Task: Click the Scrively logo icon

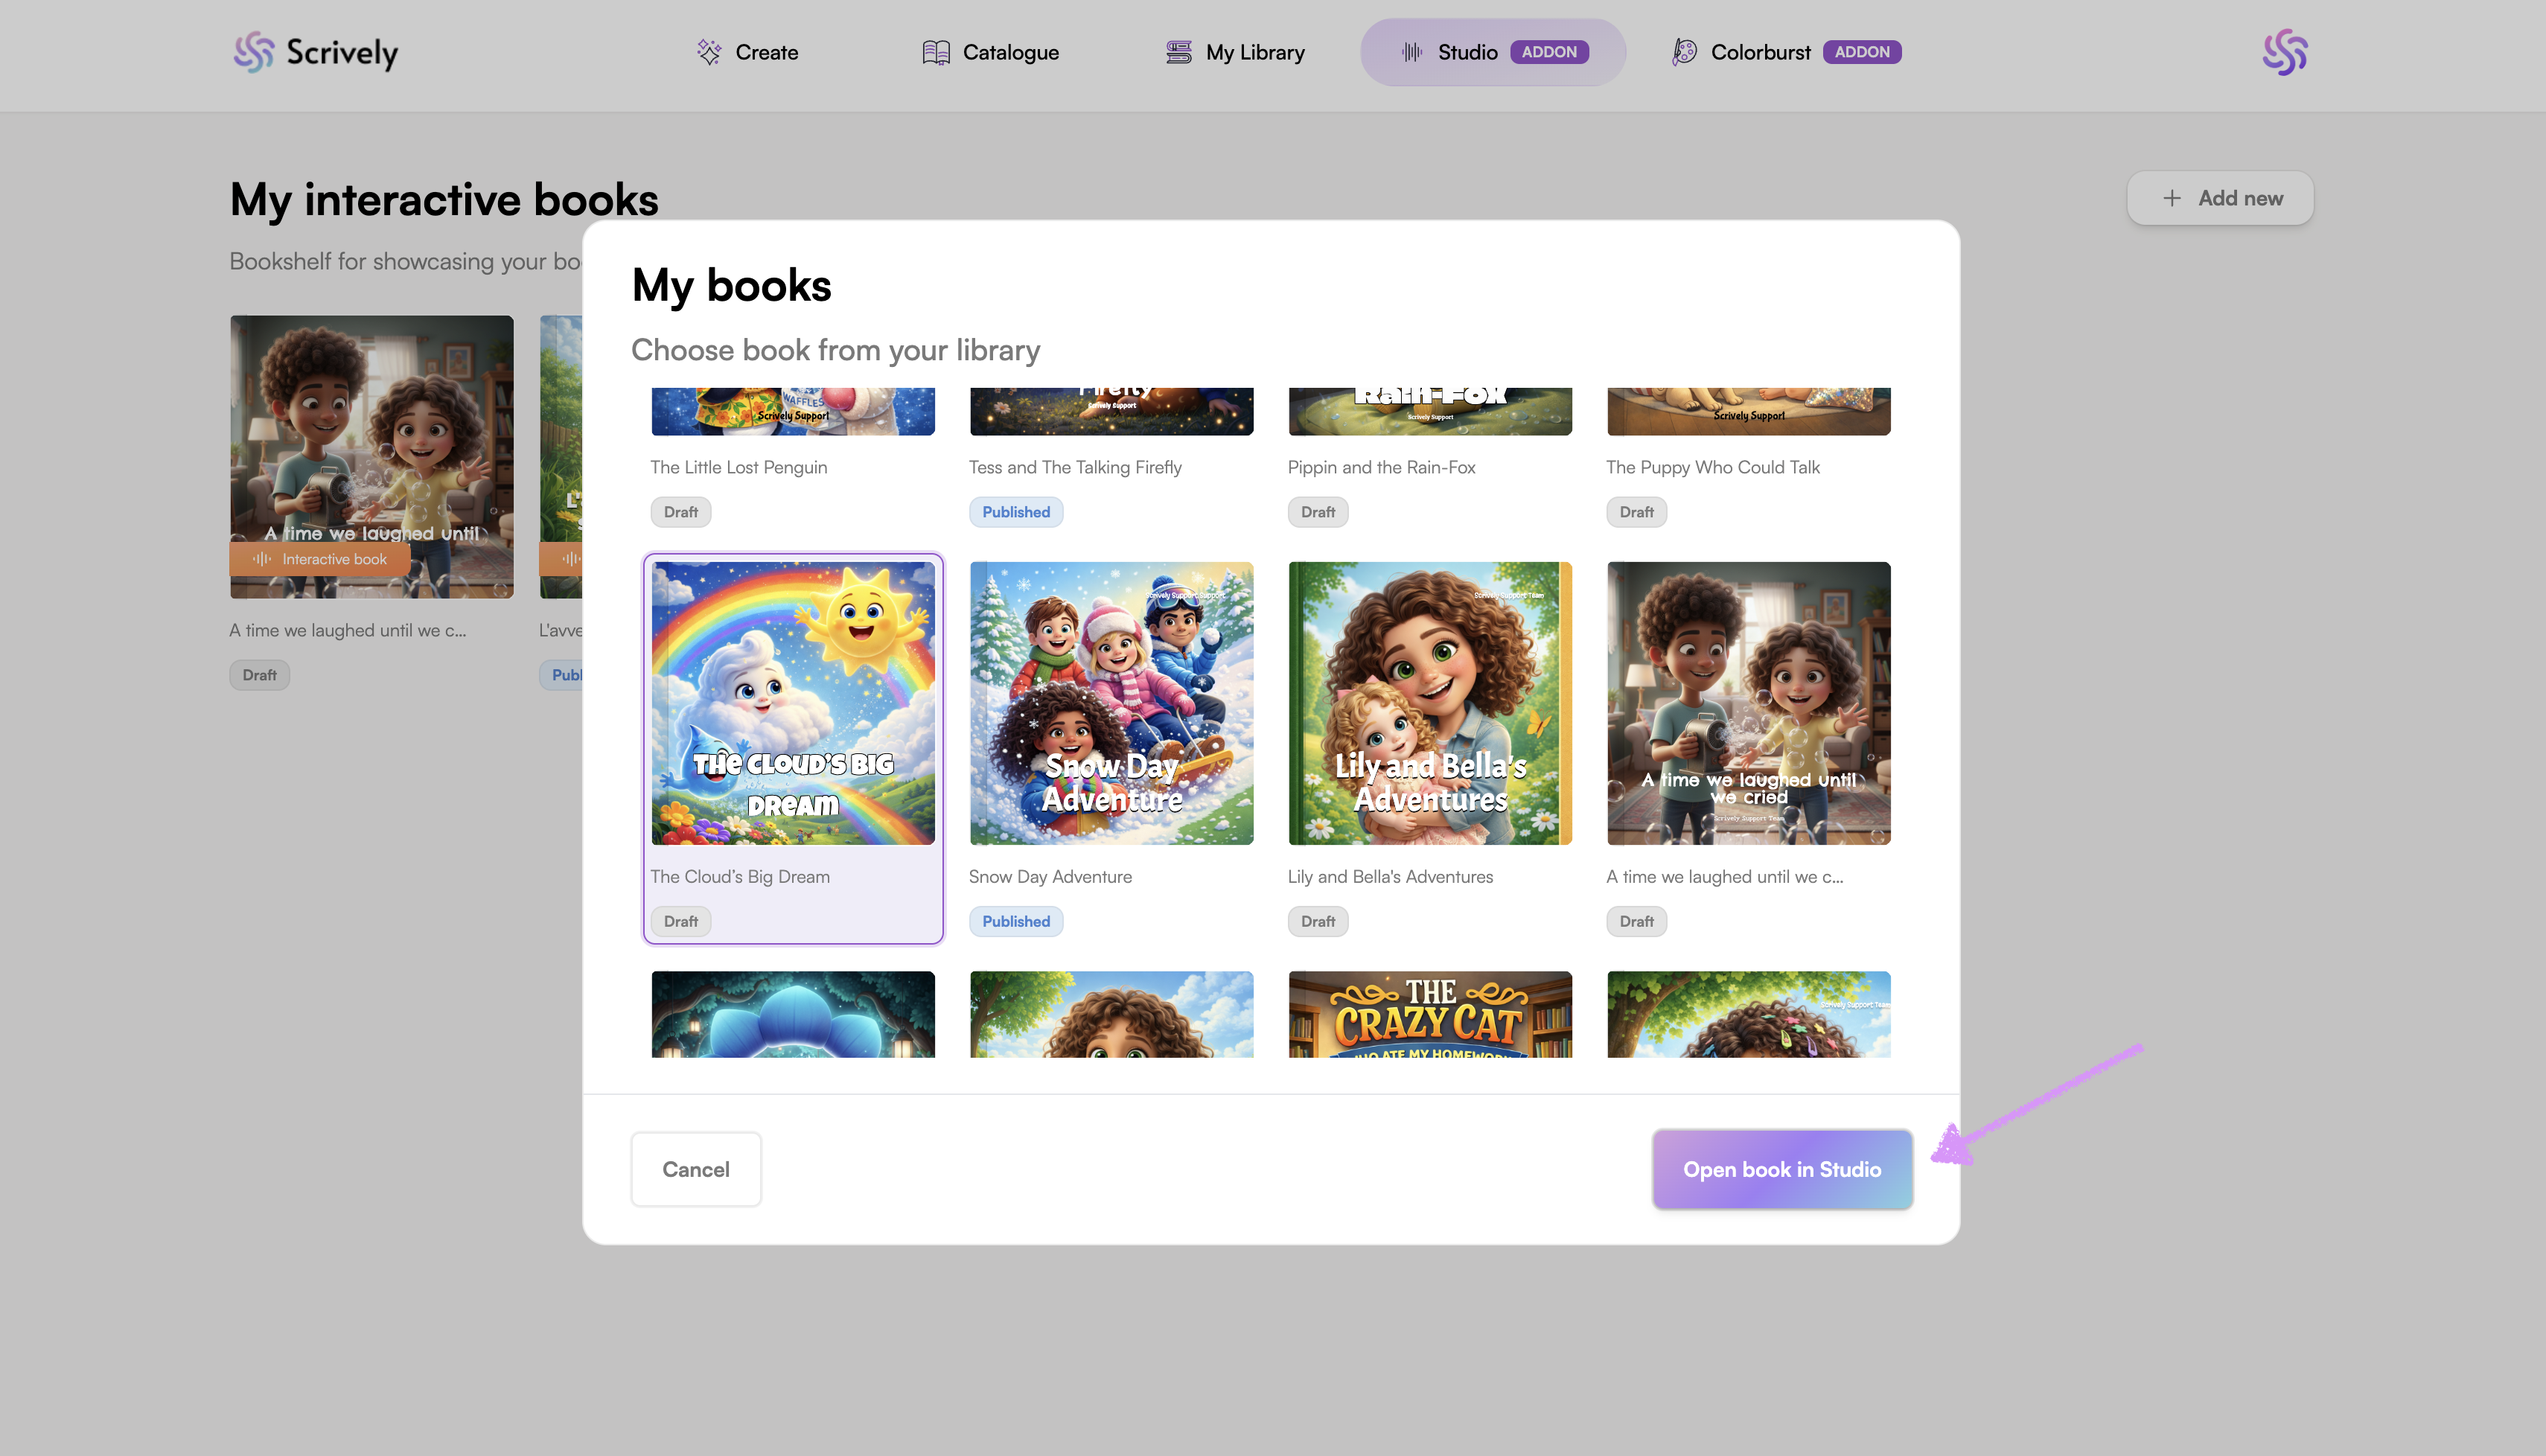Action: click(253, 52)
